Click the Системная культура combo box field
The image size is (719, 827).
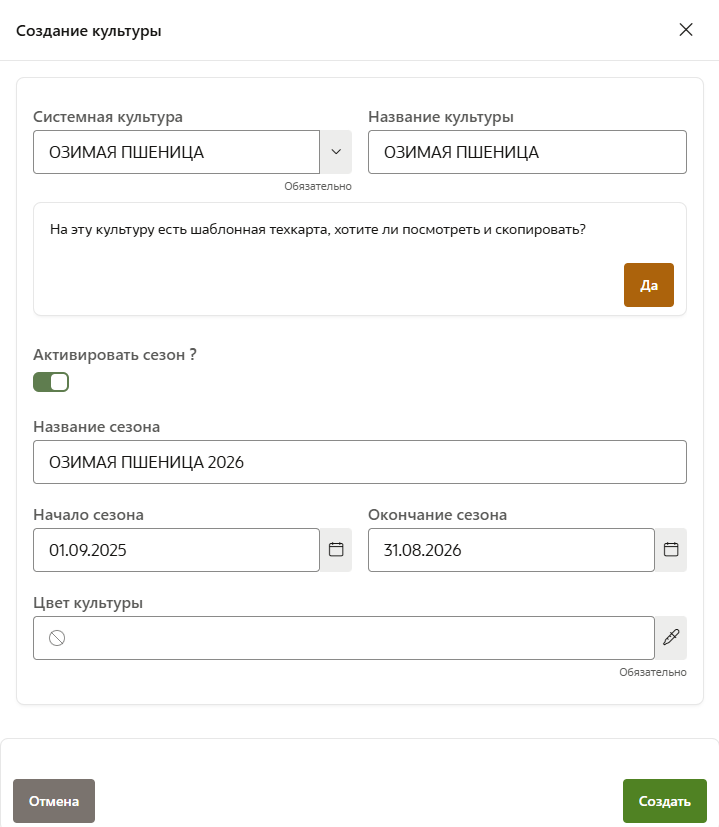tap(176, 152)
